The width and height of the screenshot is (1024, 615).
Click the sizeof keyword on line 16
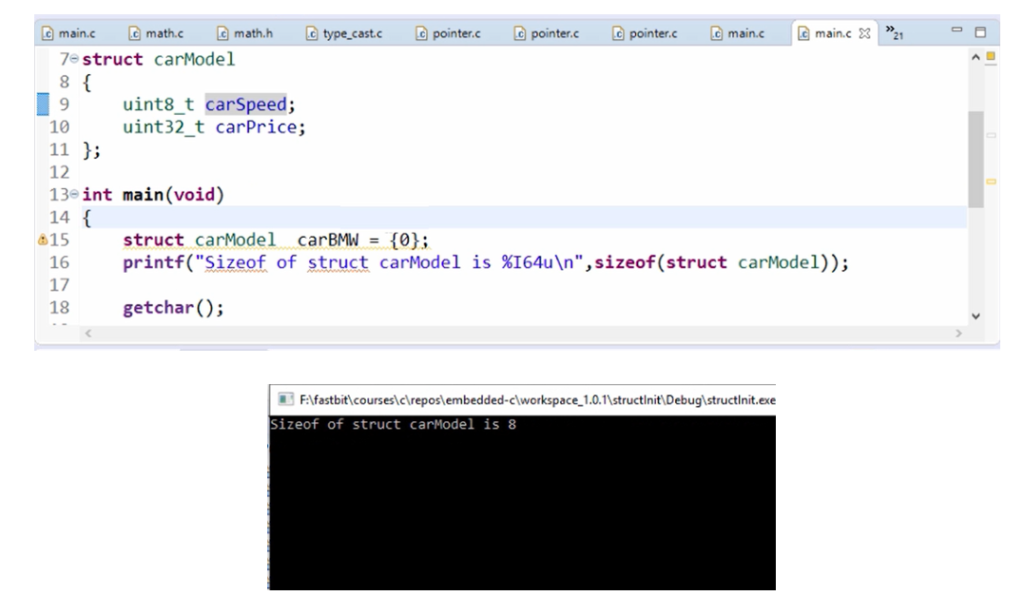[x=624, y=263]
